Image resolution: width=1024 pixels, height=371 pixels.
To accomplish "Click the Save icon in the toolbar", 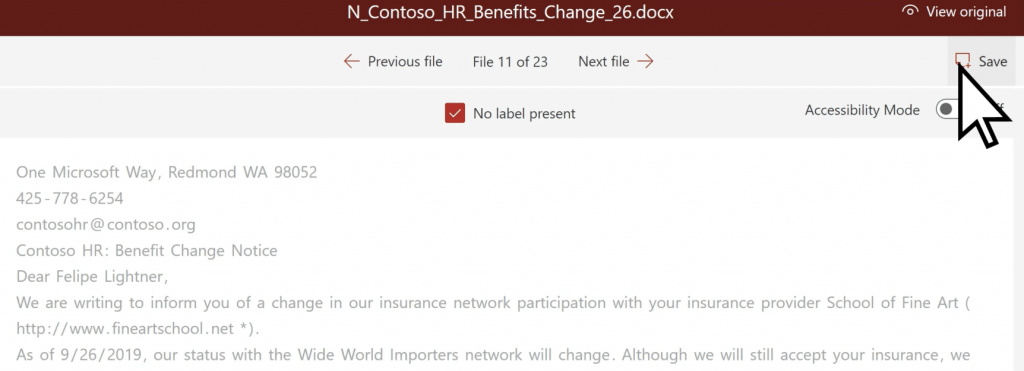I will click(x=963, y=61).
